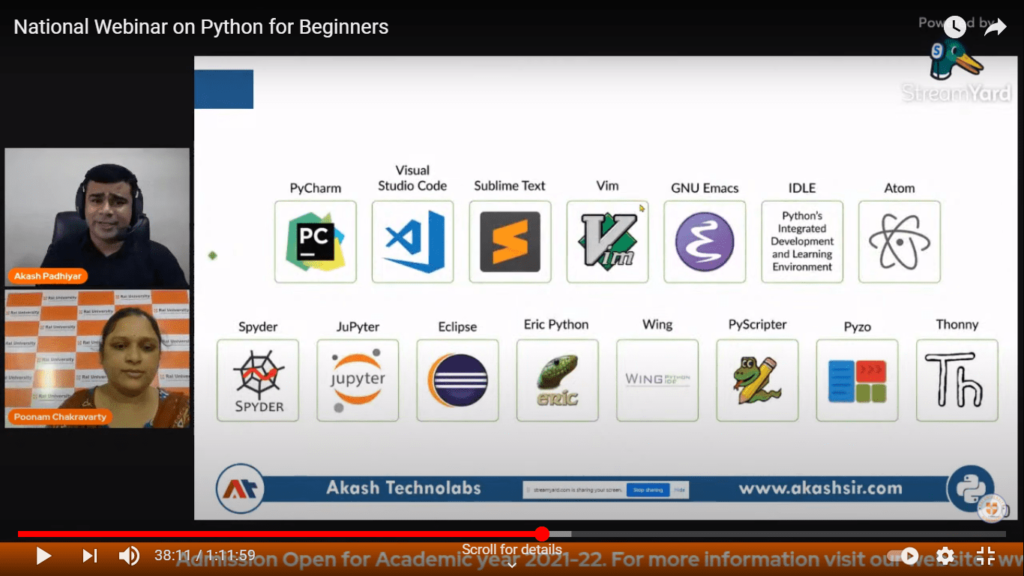Click the Visual Studio Code logo tile
This screenshot has height=576, width=1024.
[413, 242]
